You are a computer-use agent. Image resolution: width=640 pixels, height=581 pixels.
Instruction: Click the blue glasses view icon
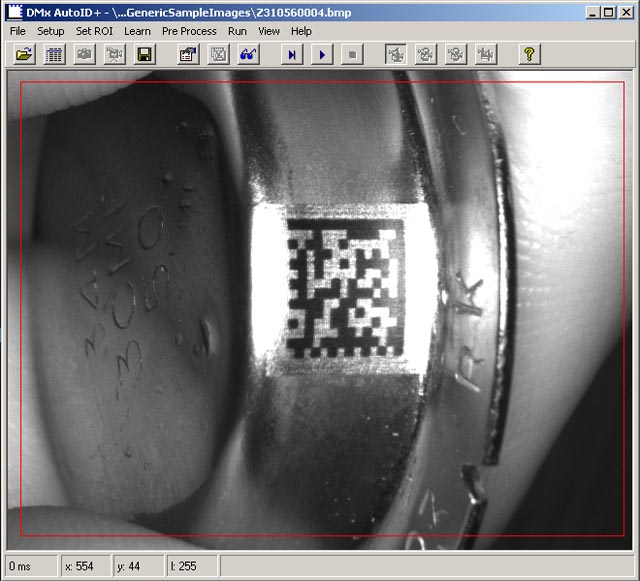click(x=248, y=54)
